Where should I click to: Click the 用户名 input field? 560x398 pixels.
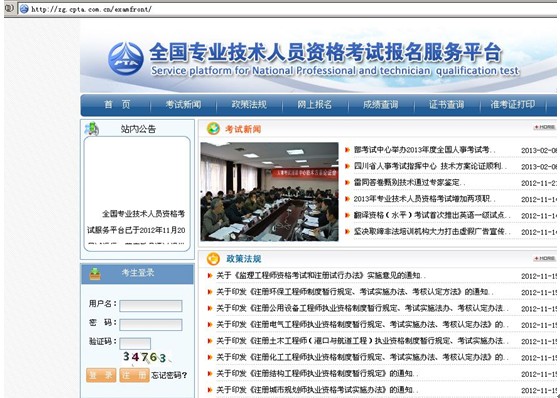[151, 306]
